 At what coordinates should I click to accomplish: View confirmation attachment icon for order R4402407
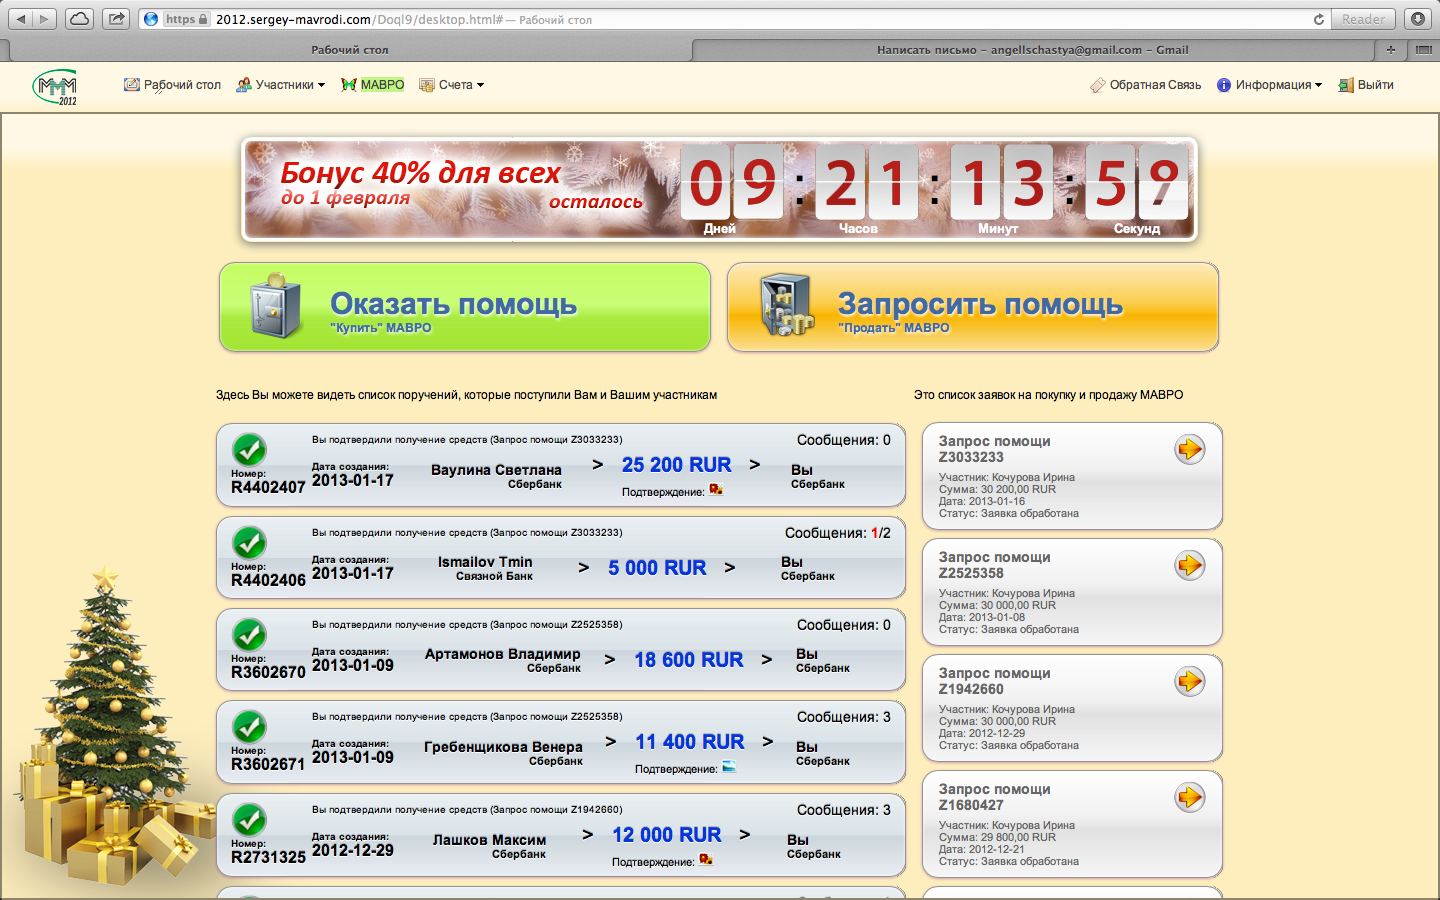tap(716, 490)
